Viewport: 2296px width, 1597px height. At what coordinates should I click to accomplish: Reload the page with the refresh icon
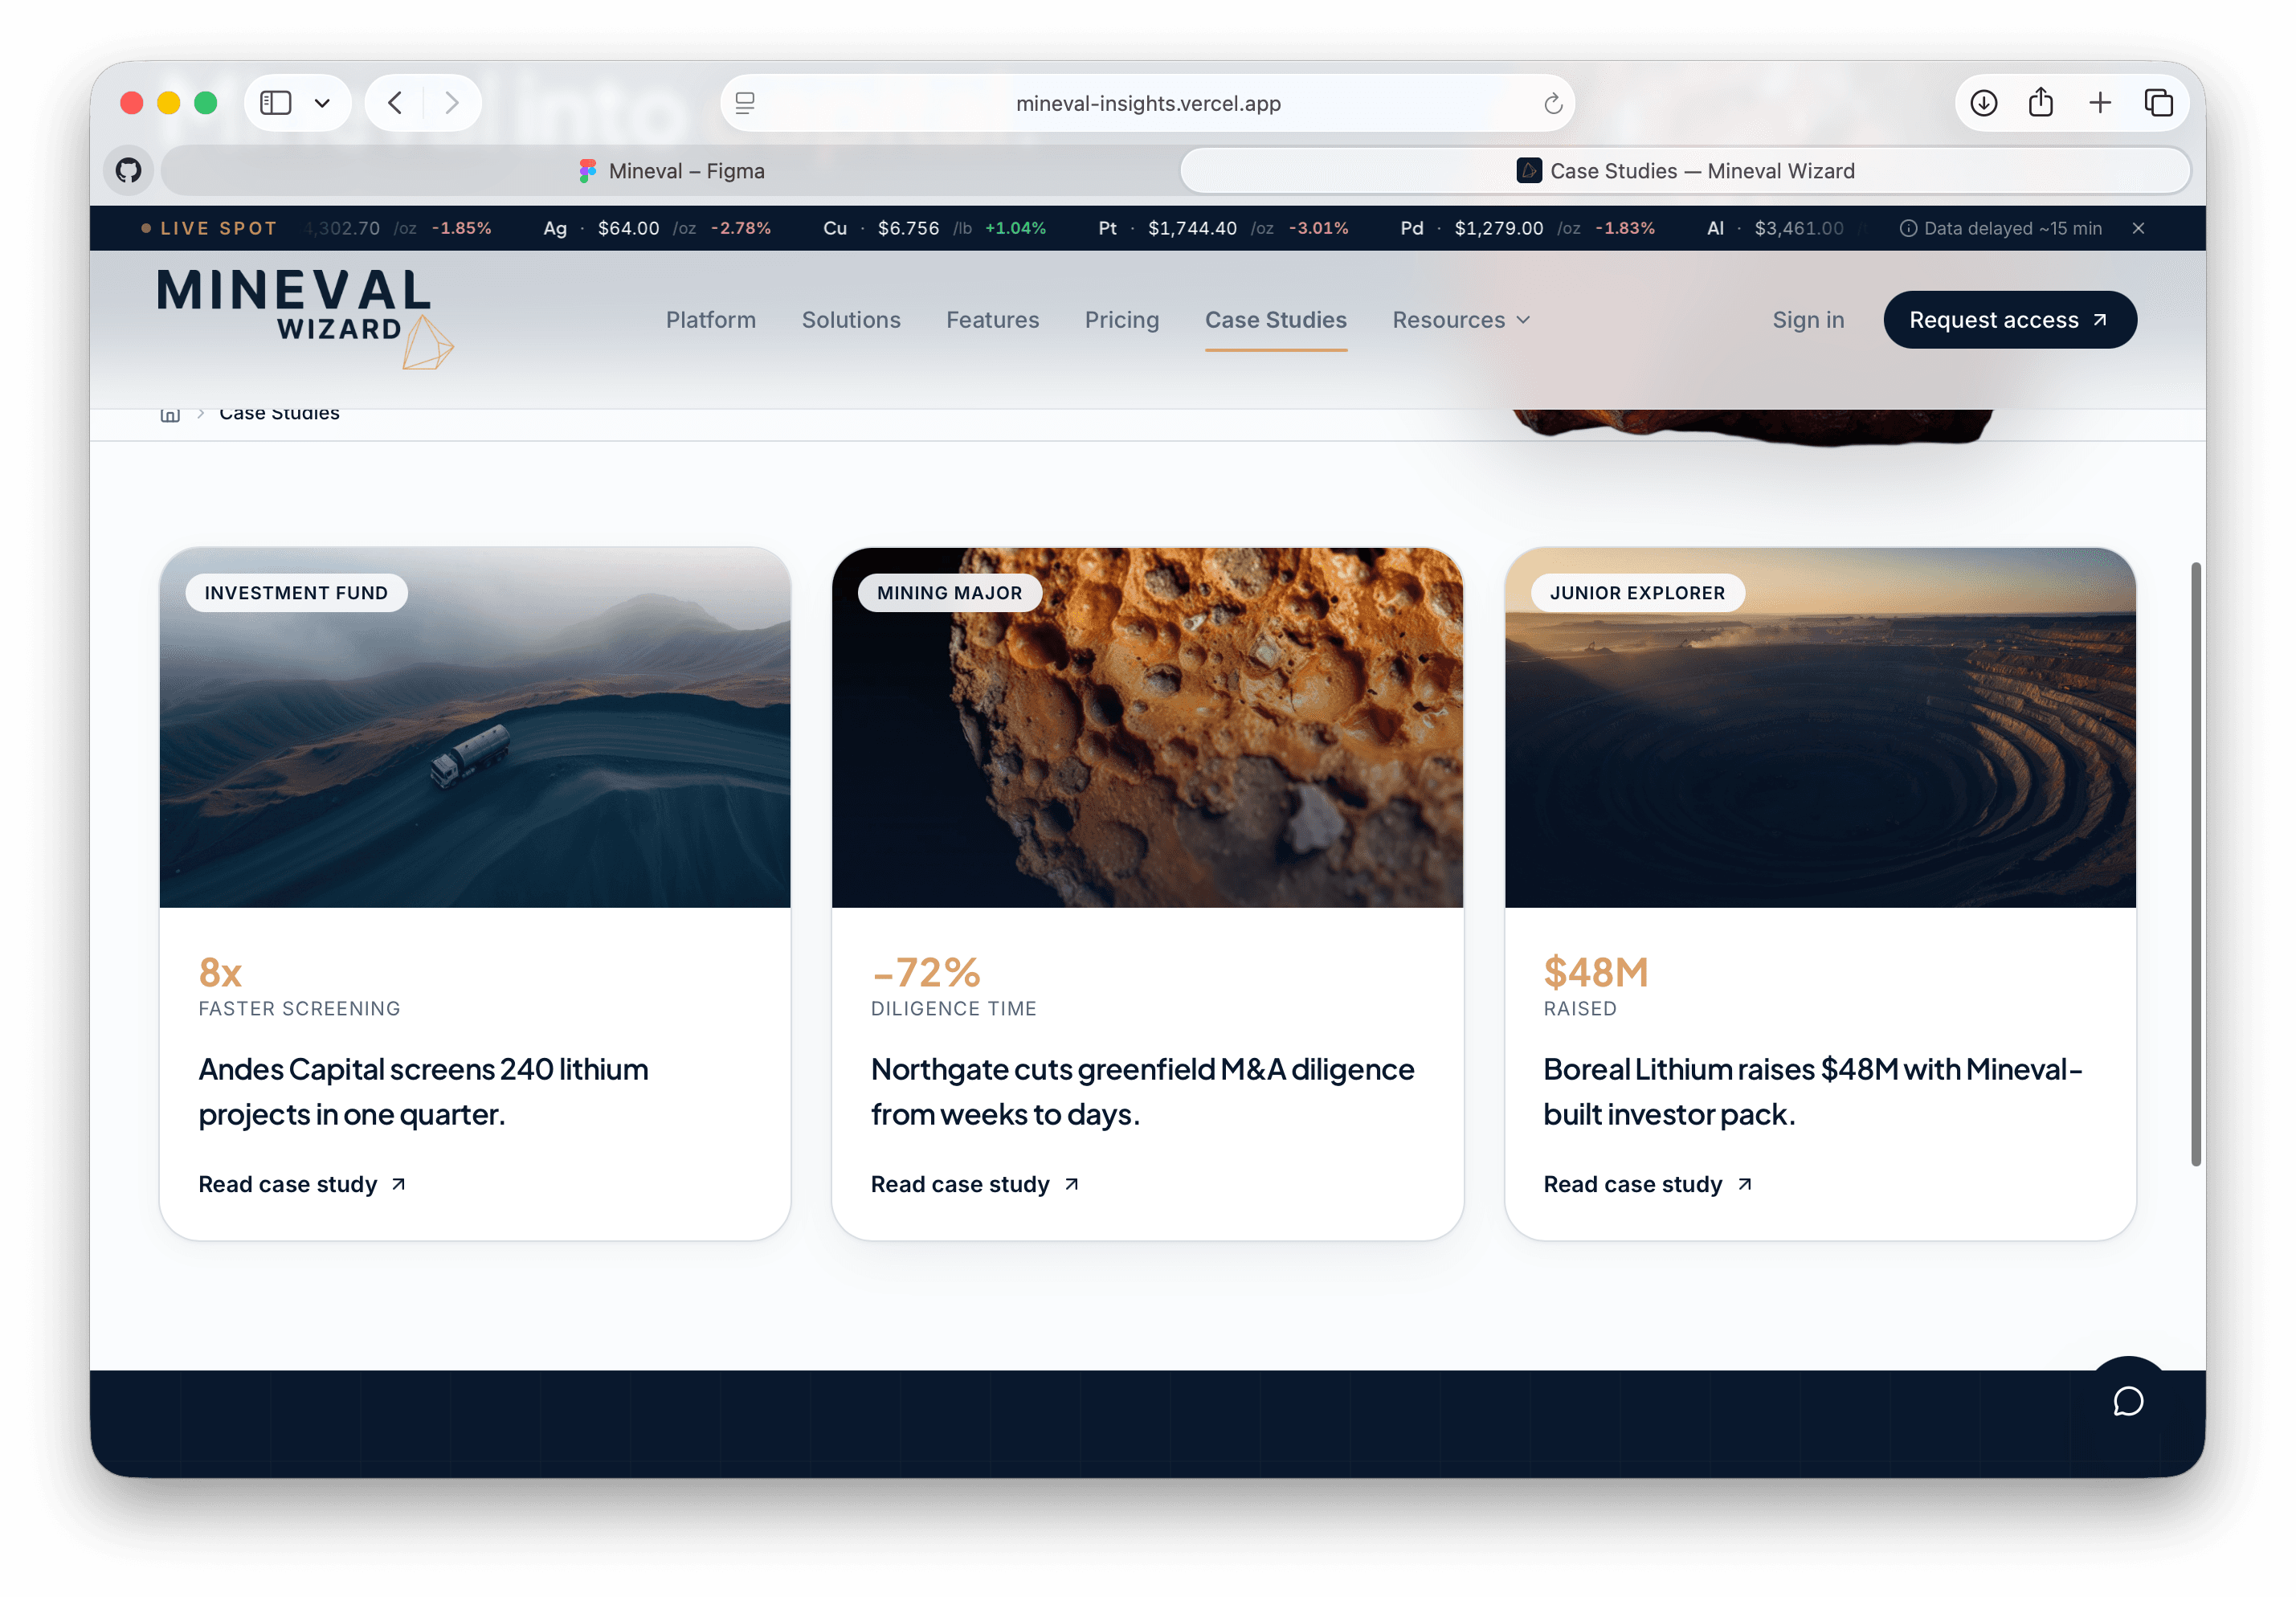click(x=1552, y=103)
